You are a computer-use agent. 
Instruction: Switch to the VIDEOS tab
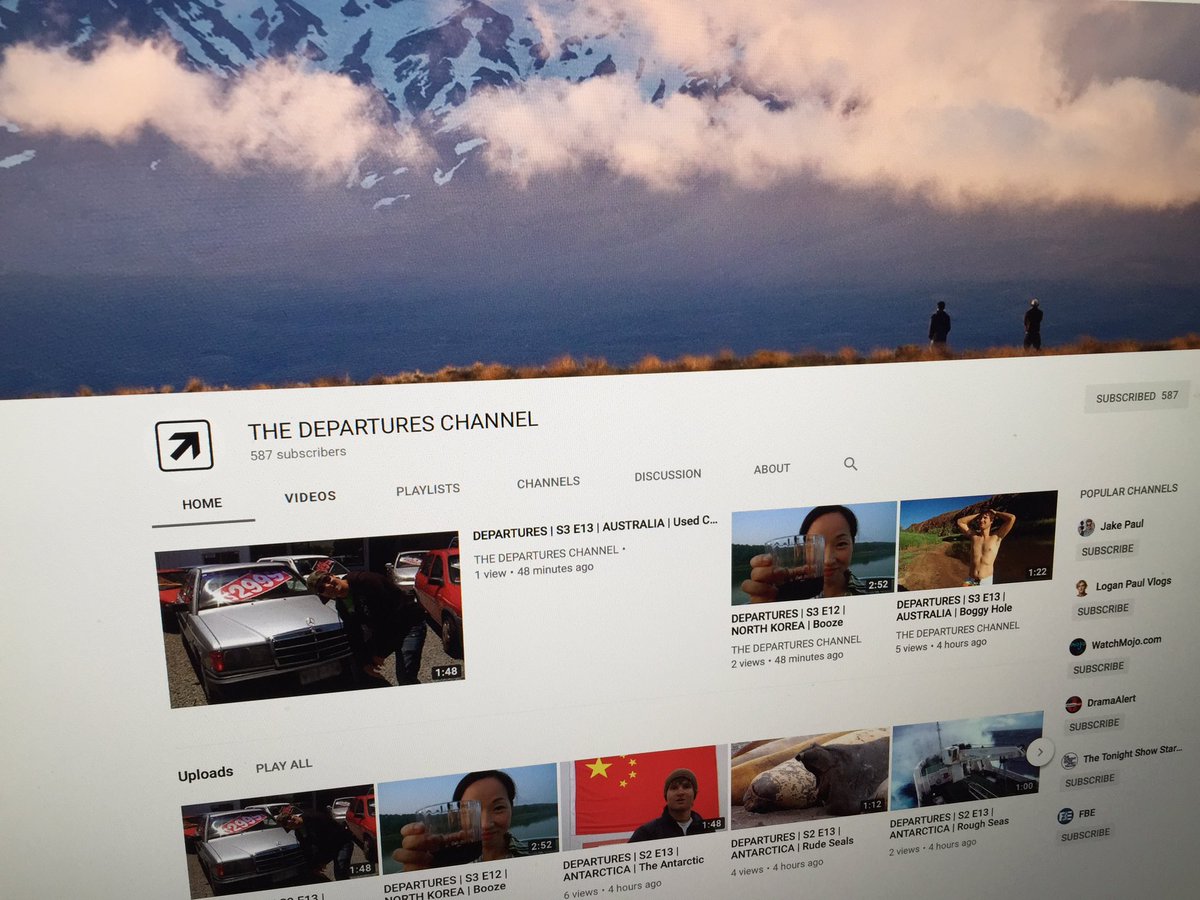tap(310, 497)
